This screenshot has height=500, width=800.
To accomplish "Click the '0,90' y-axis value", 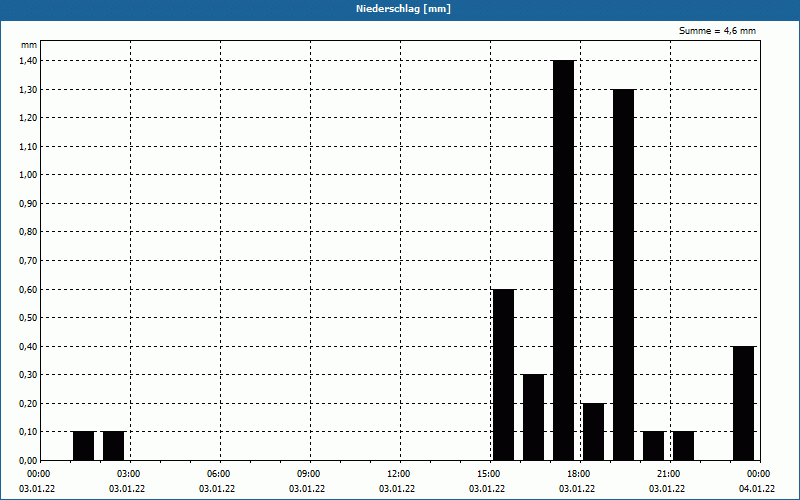I will (29, 204).
